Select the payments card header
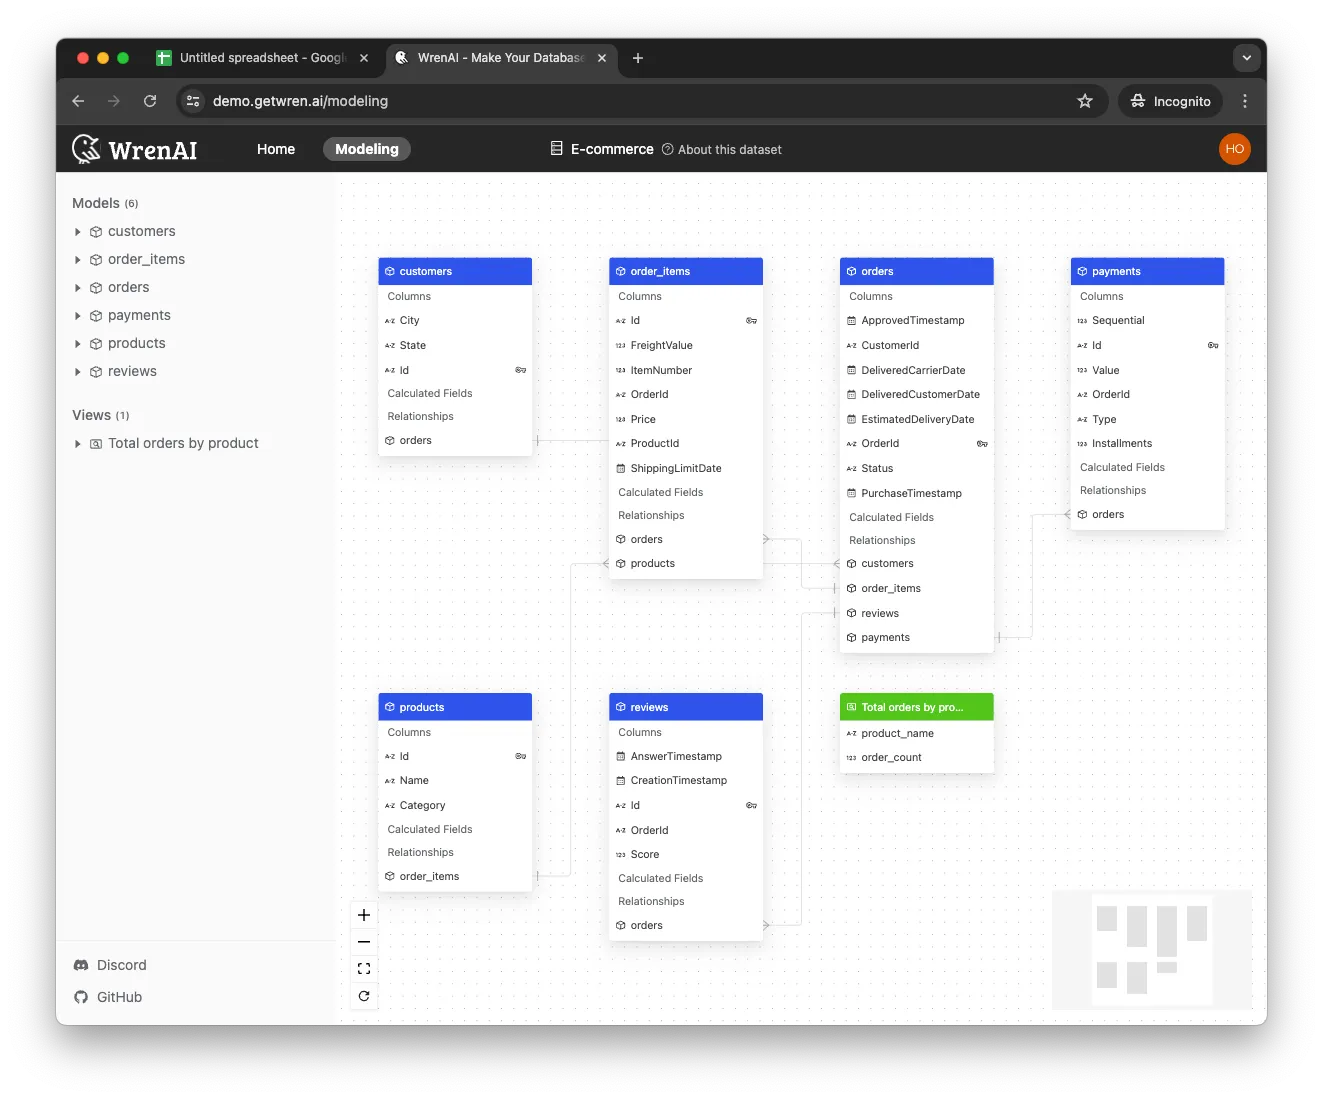1323x1099 pixels. pos(1148,271)
